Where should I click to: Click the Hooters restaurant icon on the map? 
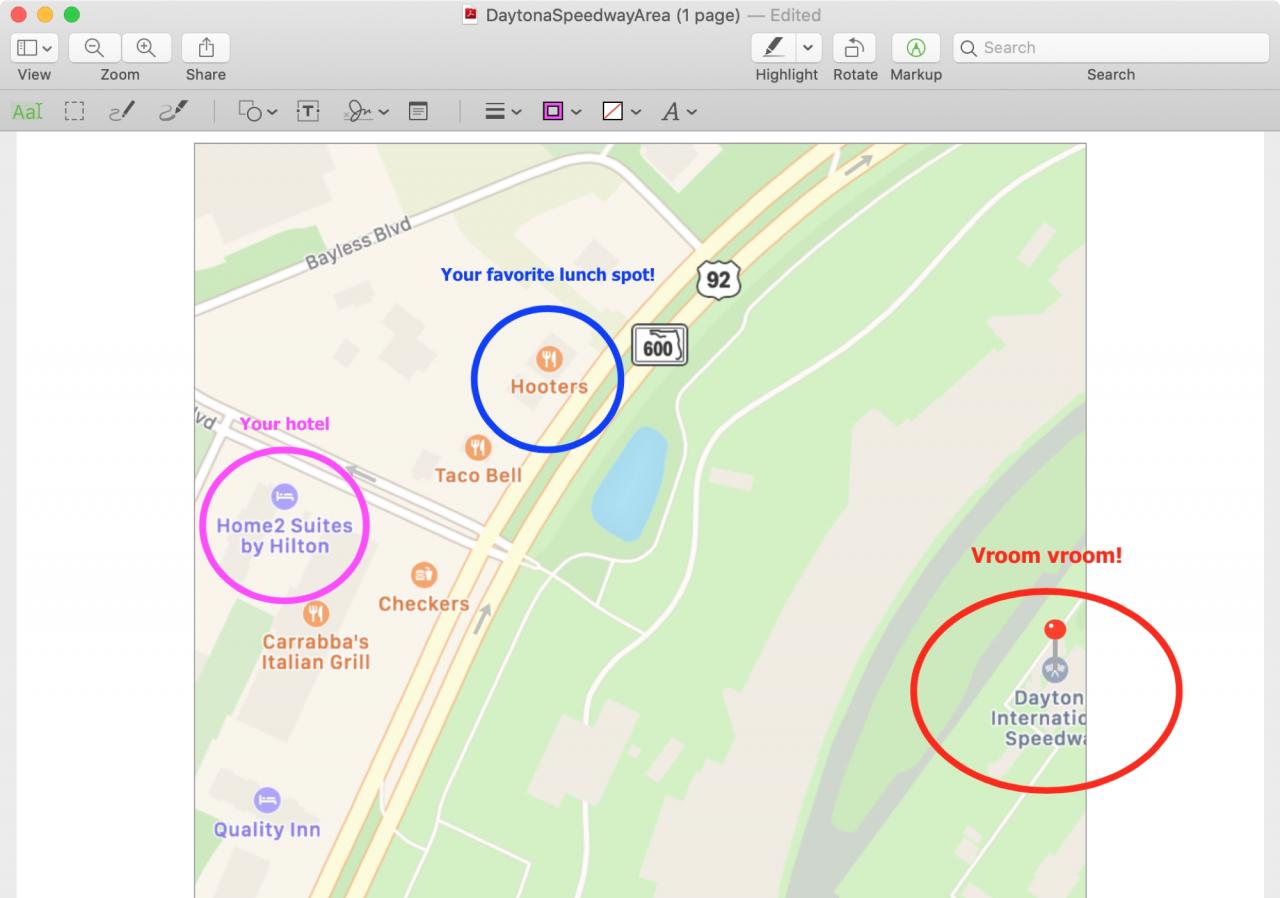click(549, 359)
